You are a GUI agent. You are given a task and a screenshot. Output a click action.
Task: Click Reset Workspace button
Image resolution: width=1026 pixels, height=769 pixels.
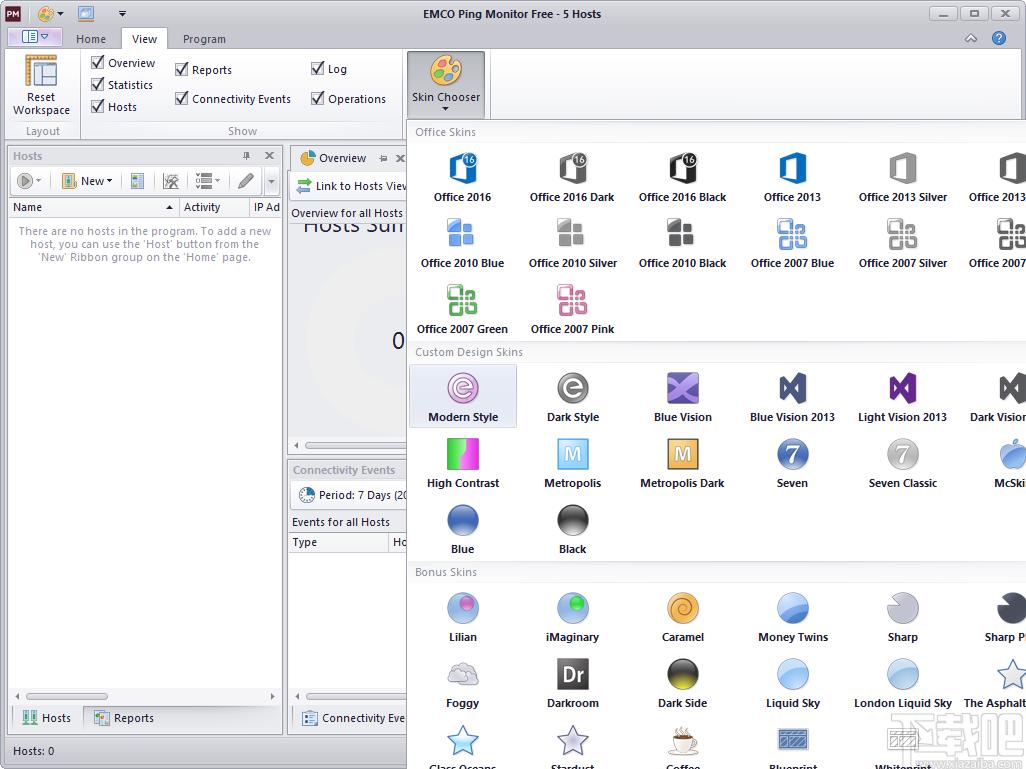click(x=41, y=86)
